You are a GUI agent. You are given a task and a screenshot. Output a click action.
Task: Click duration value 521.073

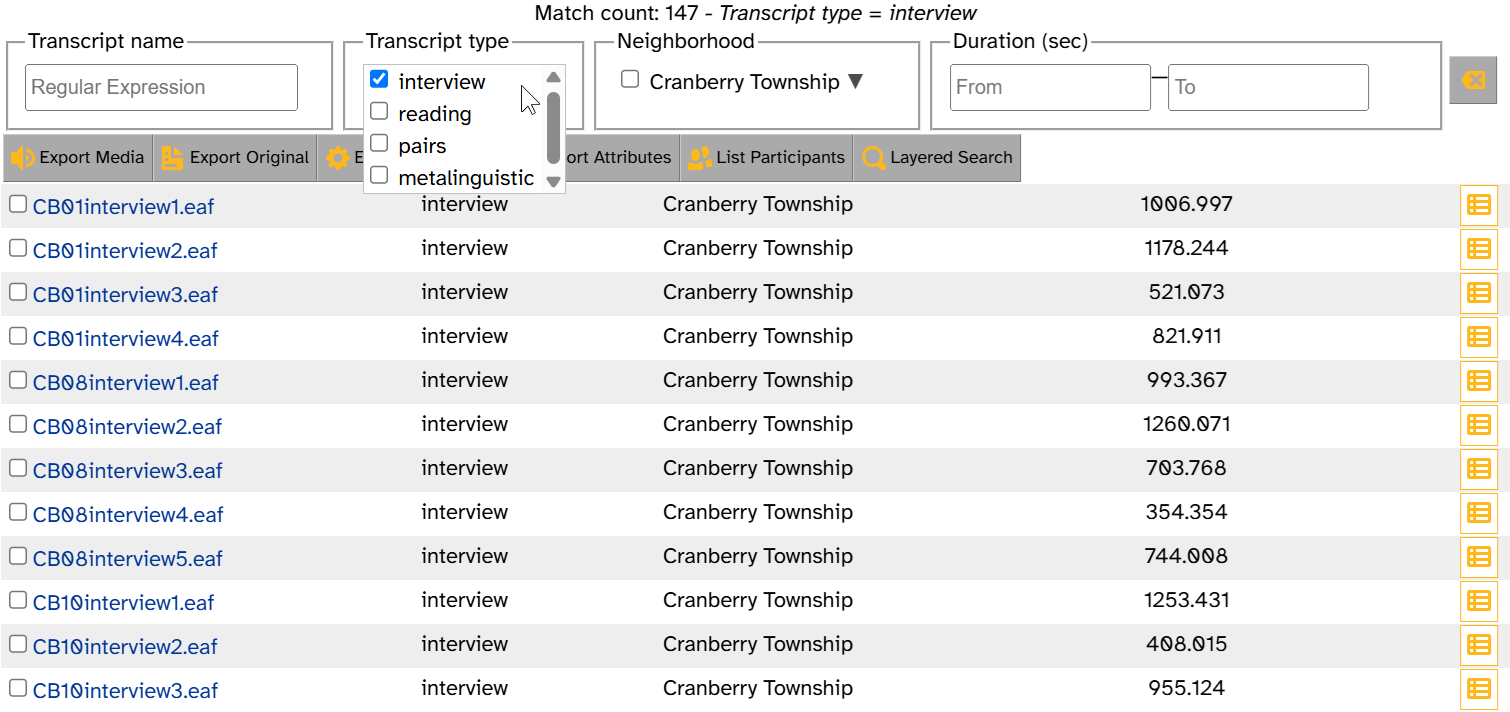click(x=1187, y=292)
